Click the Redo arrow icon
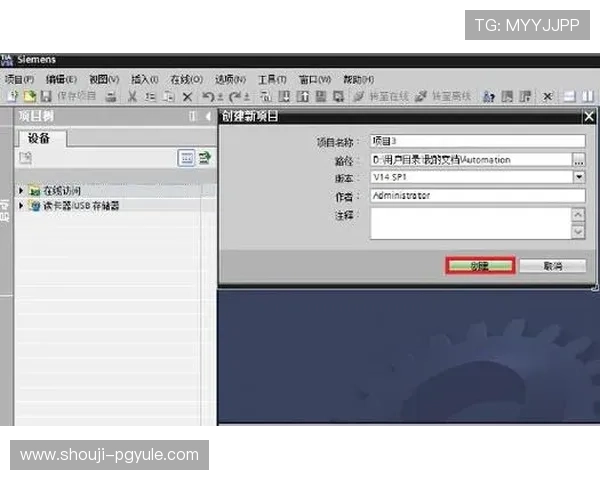This screenshot has width=600, height=480. [x=235, y=96]
